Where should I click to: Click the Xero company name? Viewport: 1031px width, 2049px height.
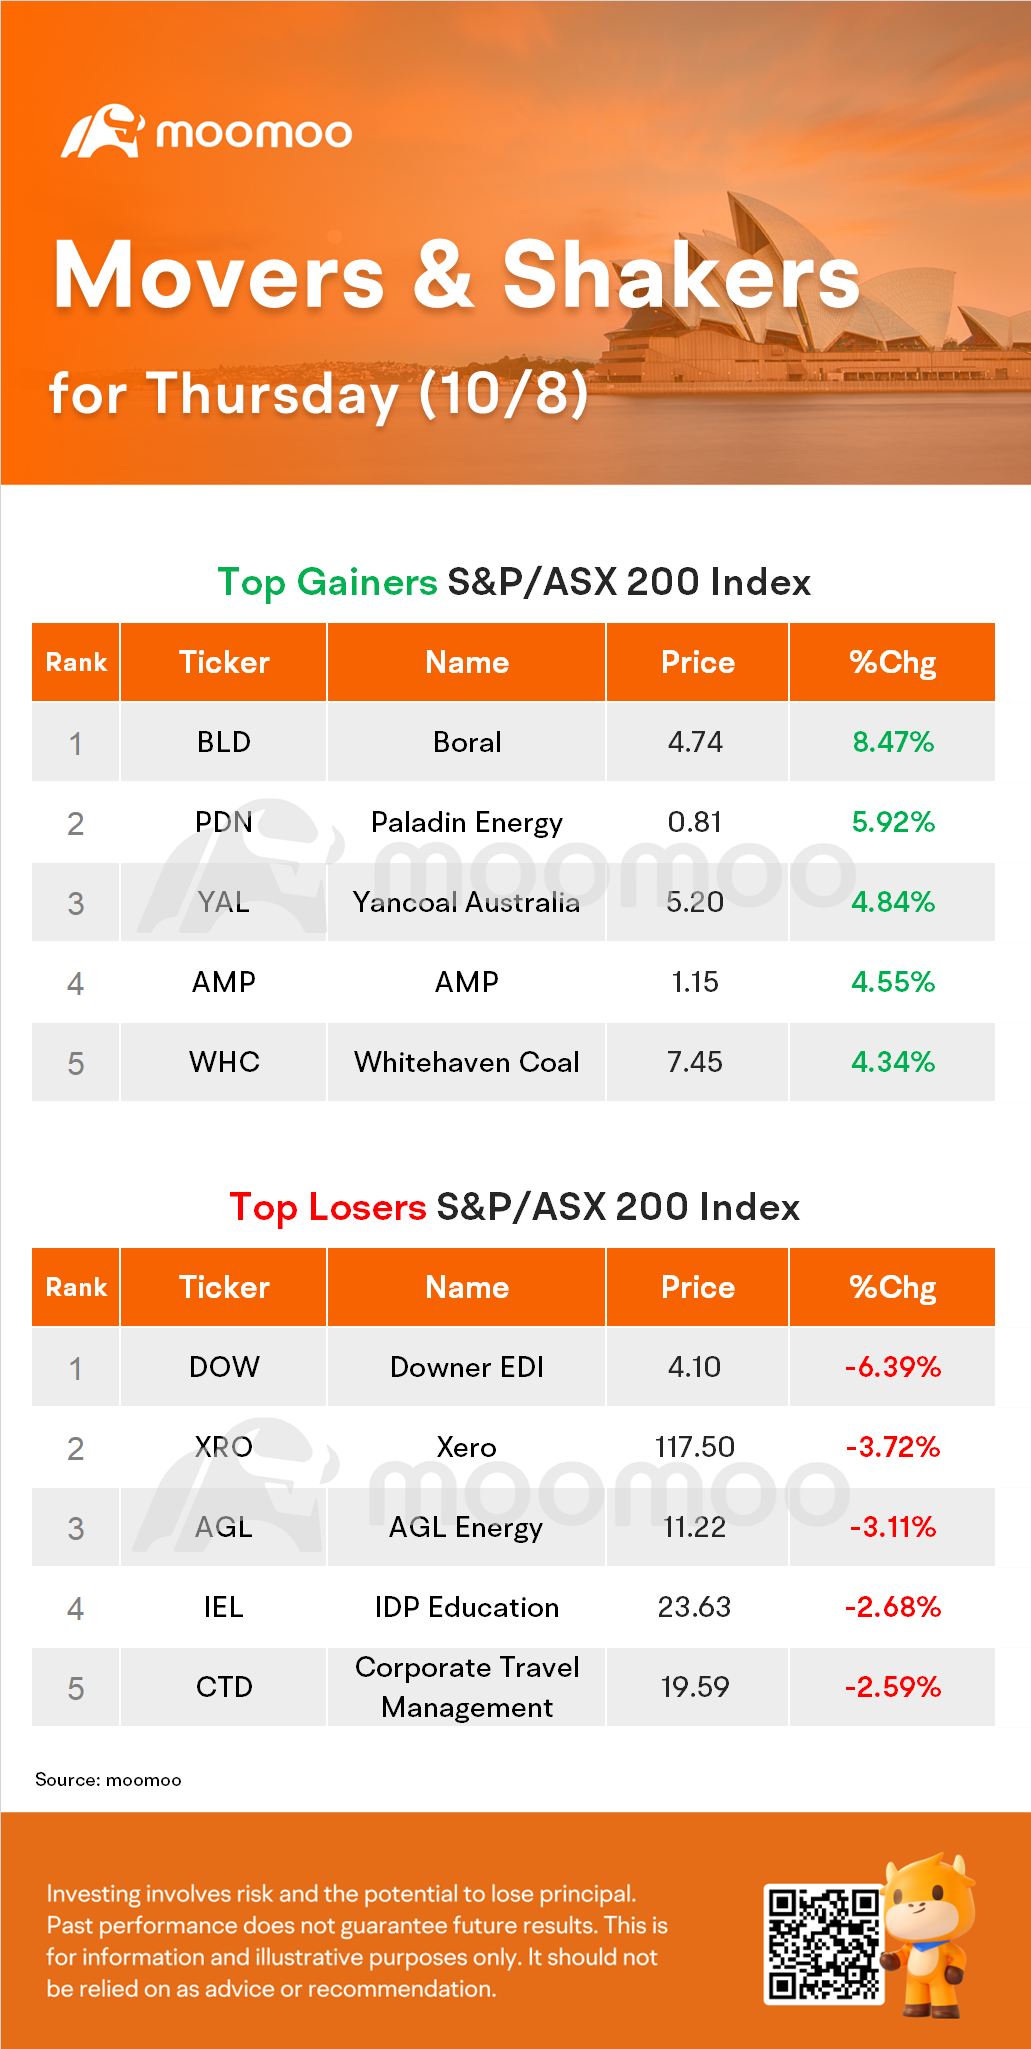coord(466,1447)
